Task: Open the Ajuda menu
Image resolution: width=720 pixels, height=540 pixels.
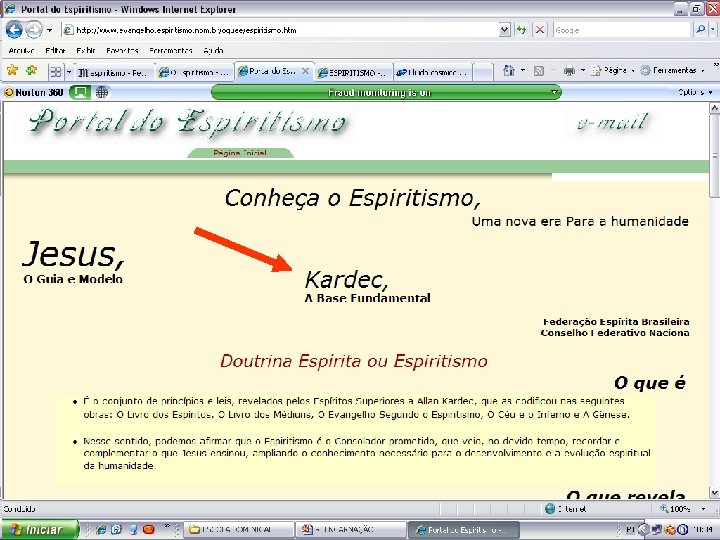Action: coord(214,51)
